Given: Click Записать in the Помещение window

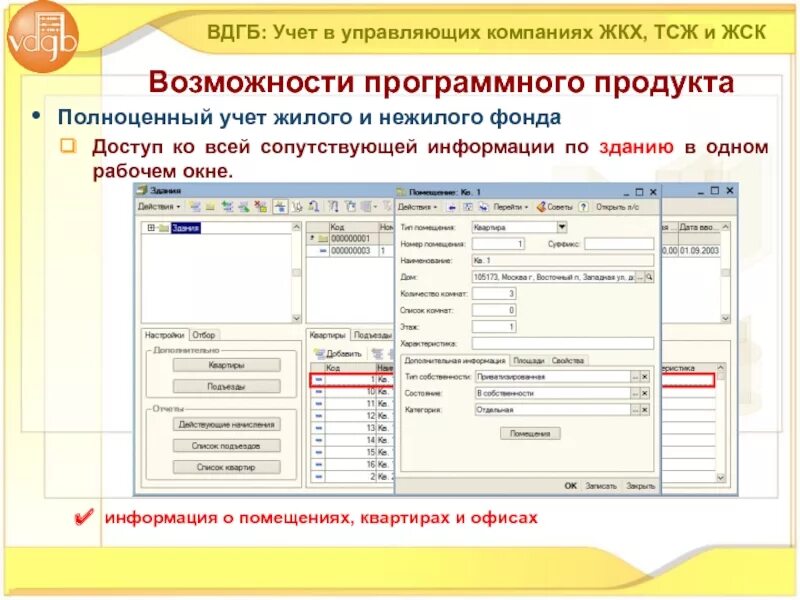Looking at the screenshot, I should coord(601,486).
